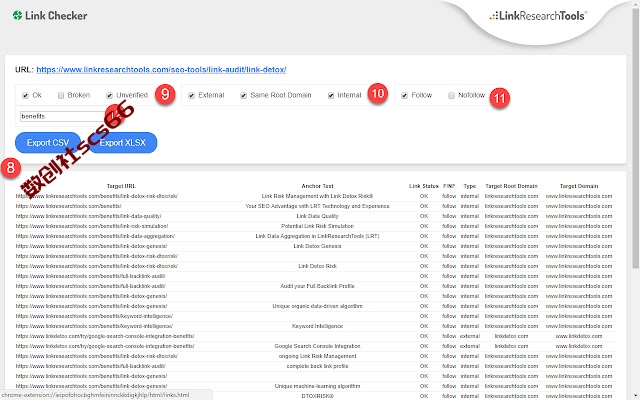Open the benefits/link-risk-simulation/ URL row
The width and height of the screenshot is (640, 400).
pyautogui.click(x=92, y=226)
